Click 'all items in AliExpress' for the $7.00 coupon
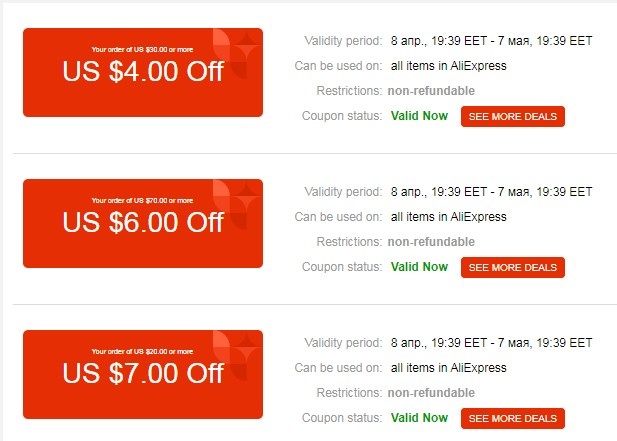This screenshot has width=617, height=441. click(448, 368)
